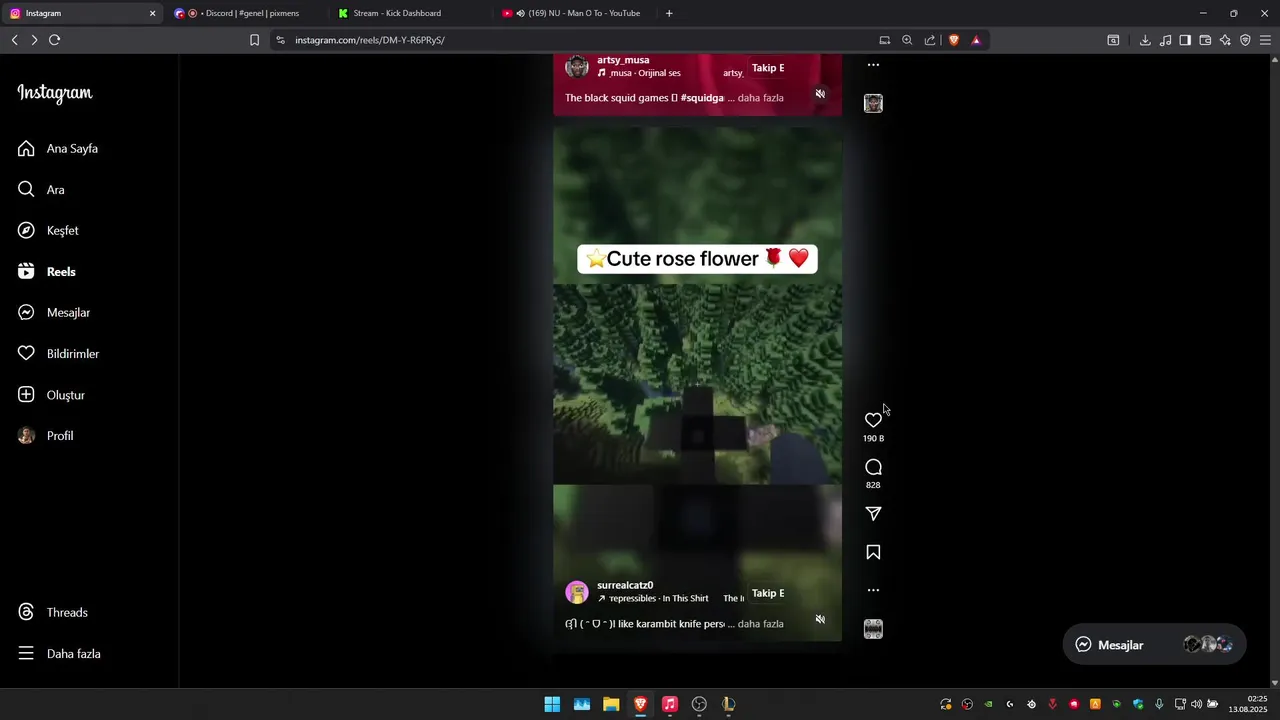Viewport: 1280px width, 720px height.
Task: Open artsy_musa username link
Action: (x=623, y=60)
